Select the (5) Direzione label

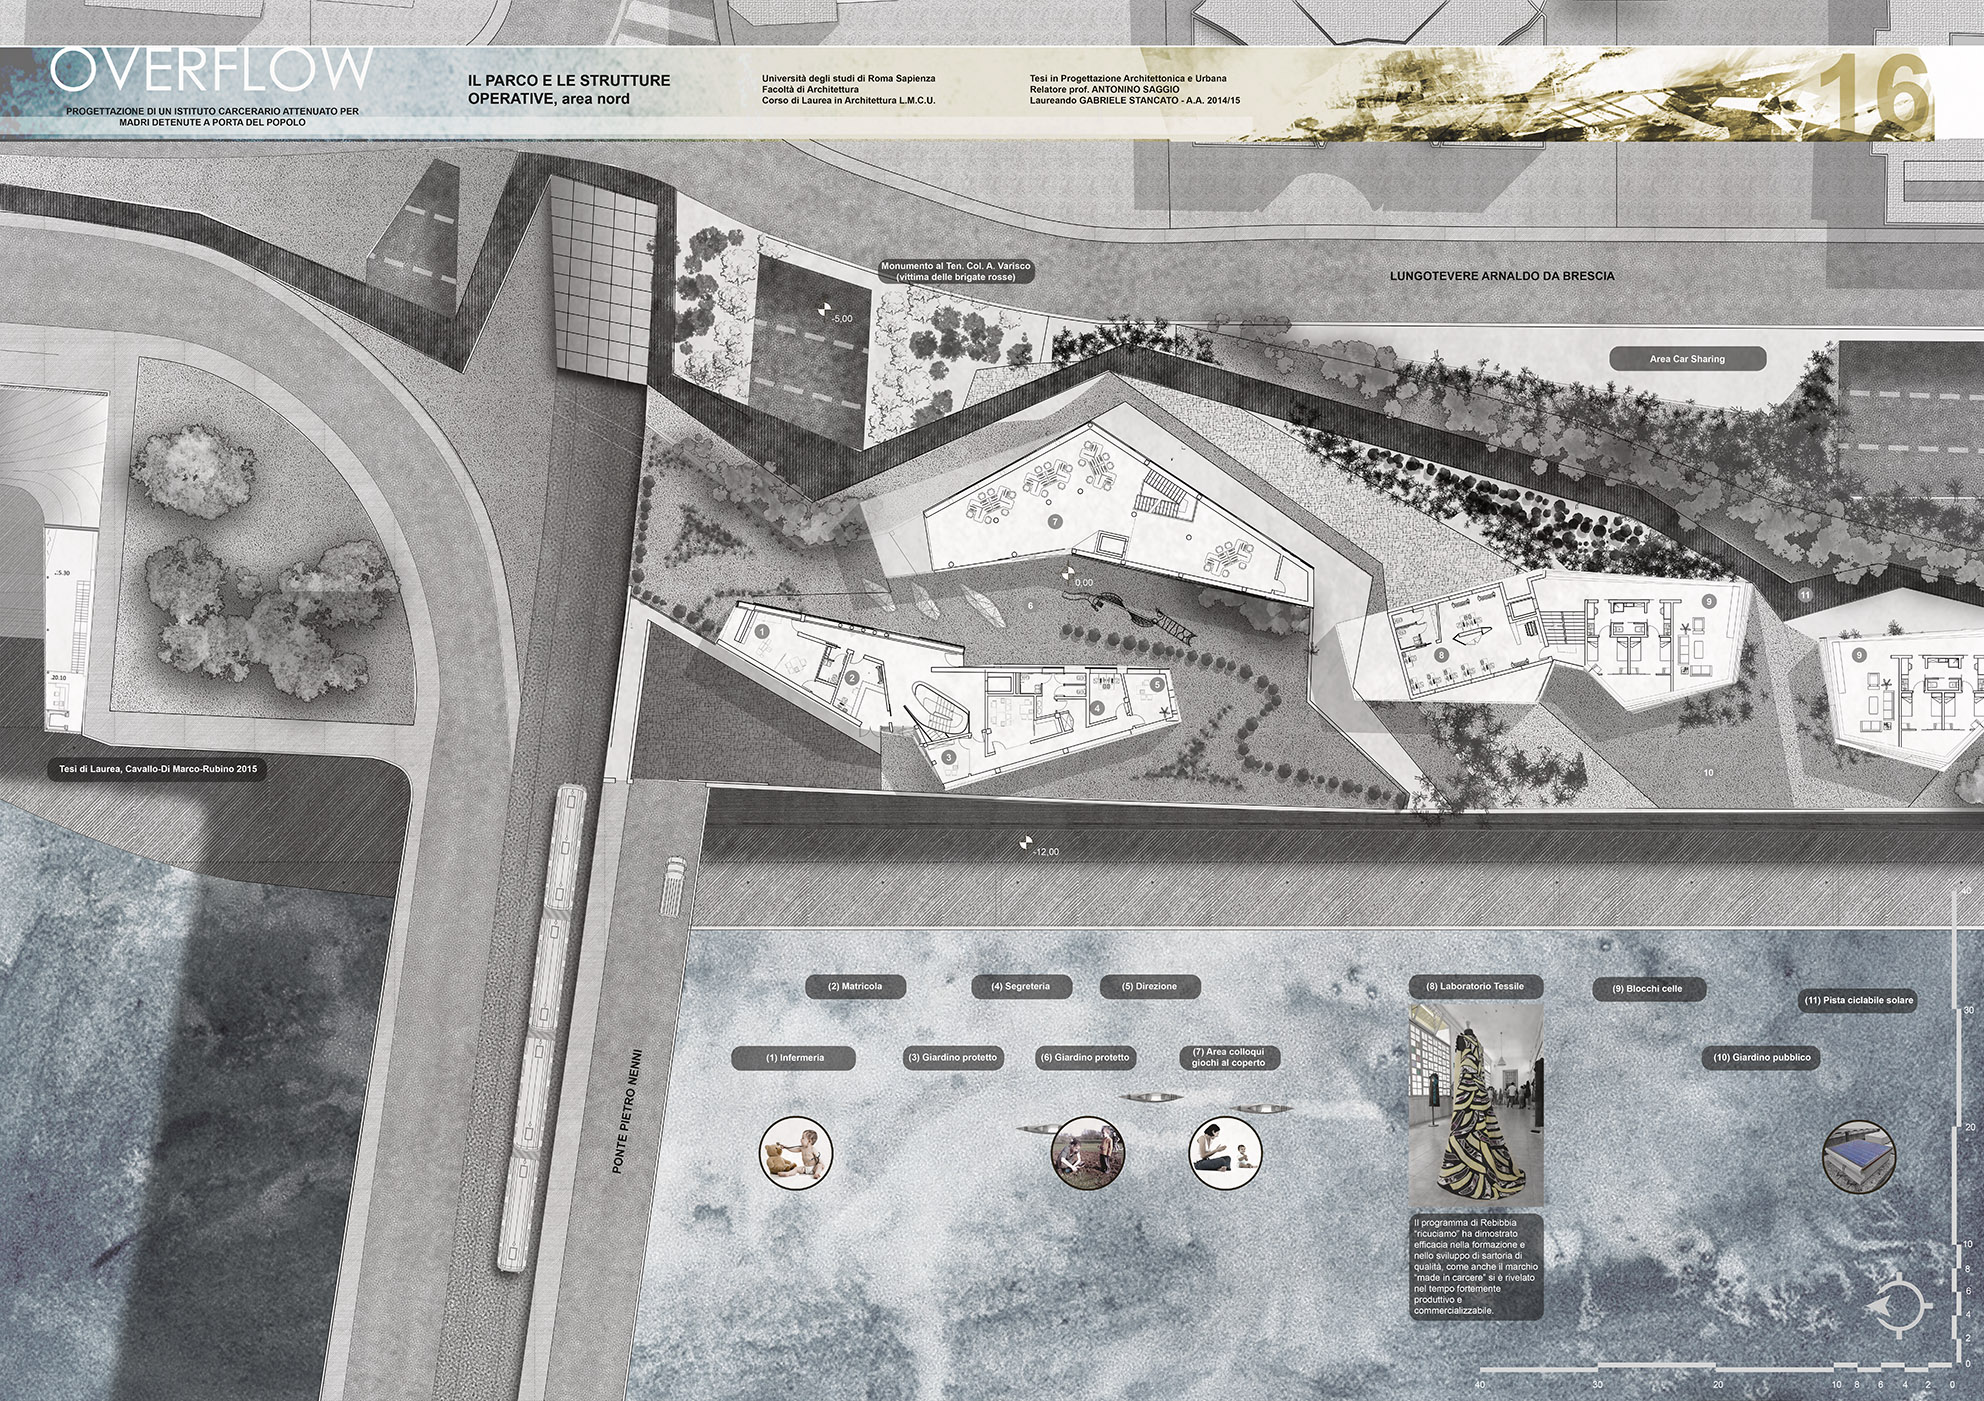coord(1149,987)
